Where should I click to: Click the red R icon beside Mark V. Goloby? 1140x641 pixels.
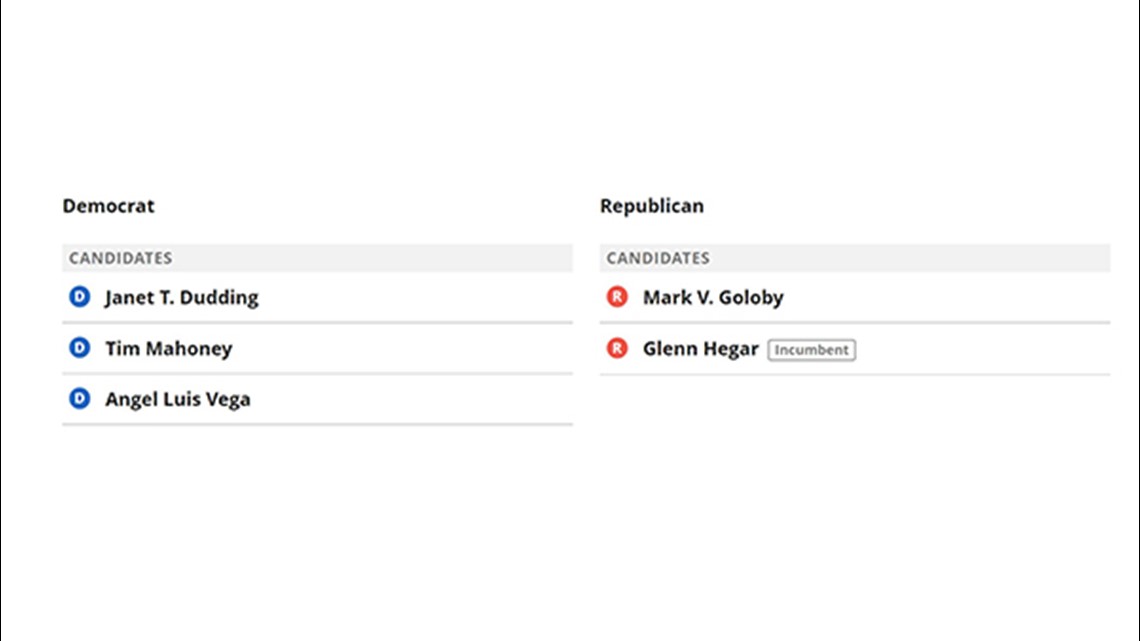coord(617,297)
